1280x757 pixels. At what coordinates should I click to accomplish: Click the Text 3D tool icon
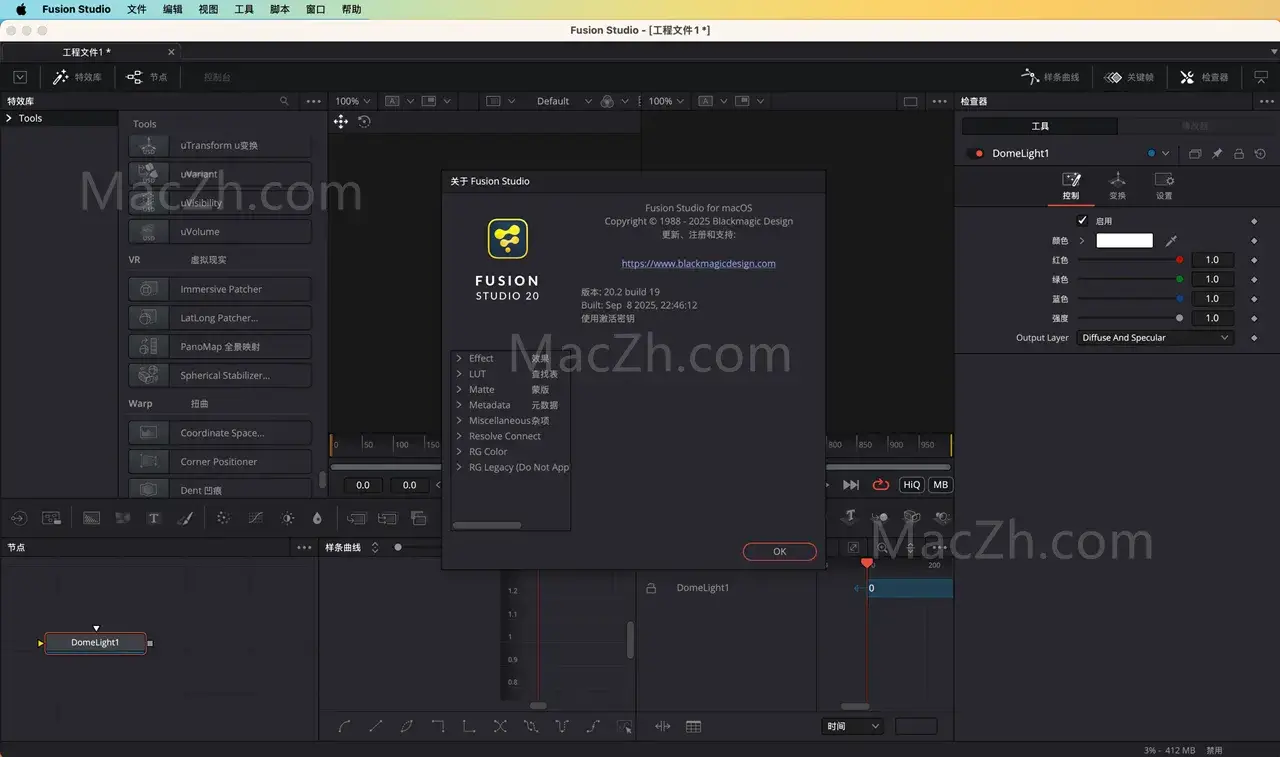[849, 517]
